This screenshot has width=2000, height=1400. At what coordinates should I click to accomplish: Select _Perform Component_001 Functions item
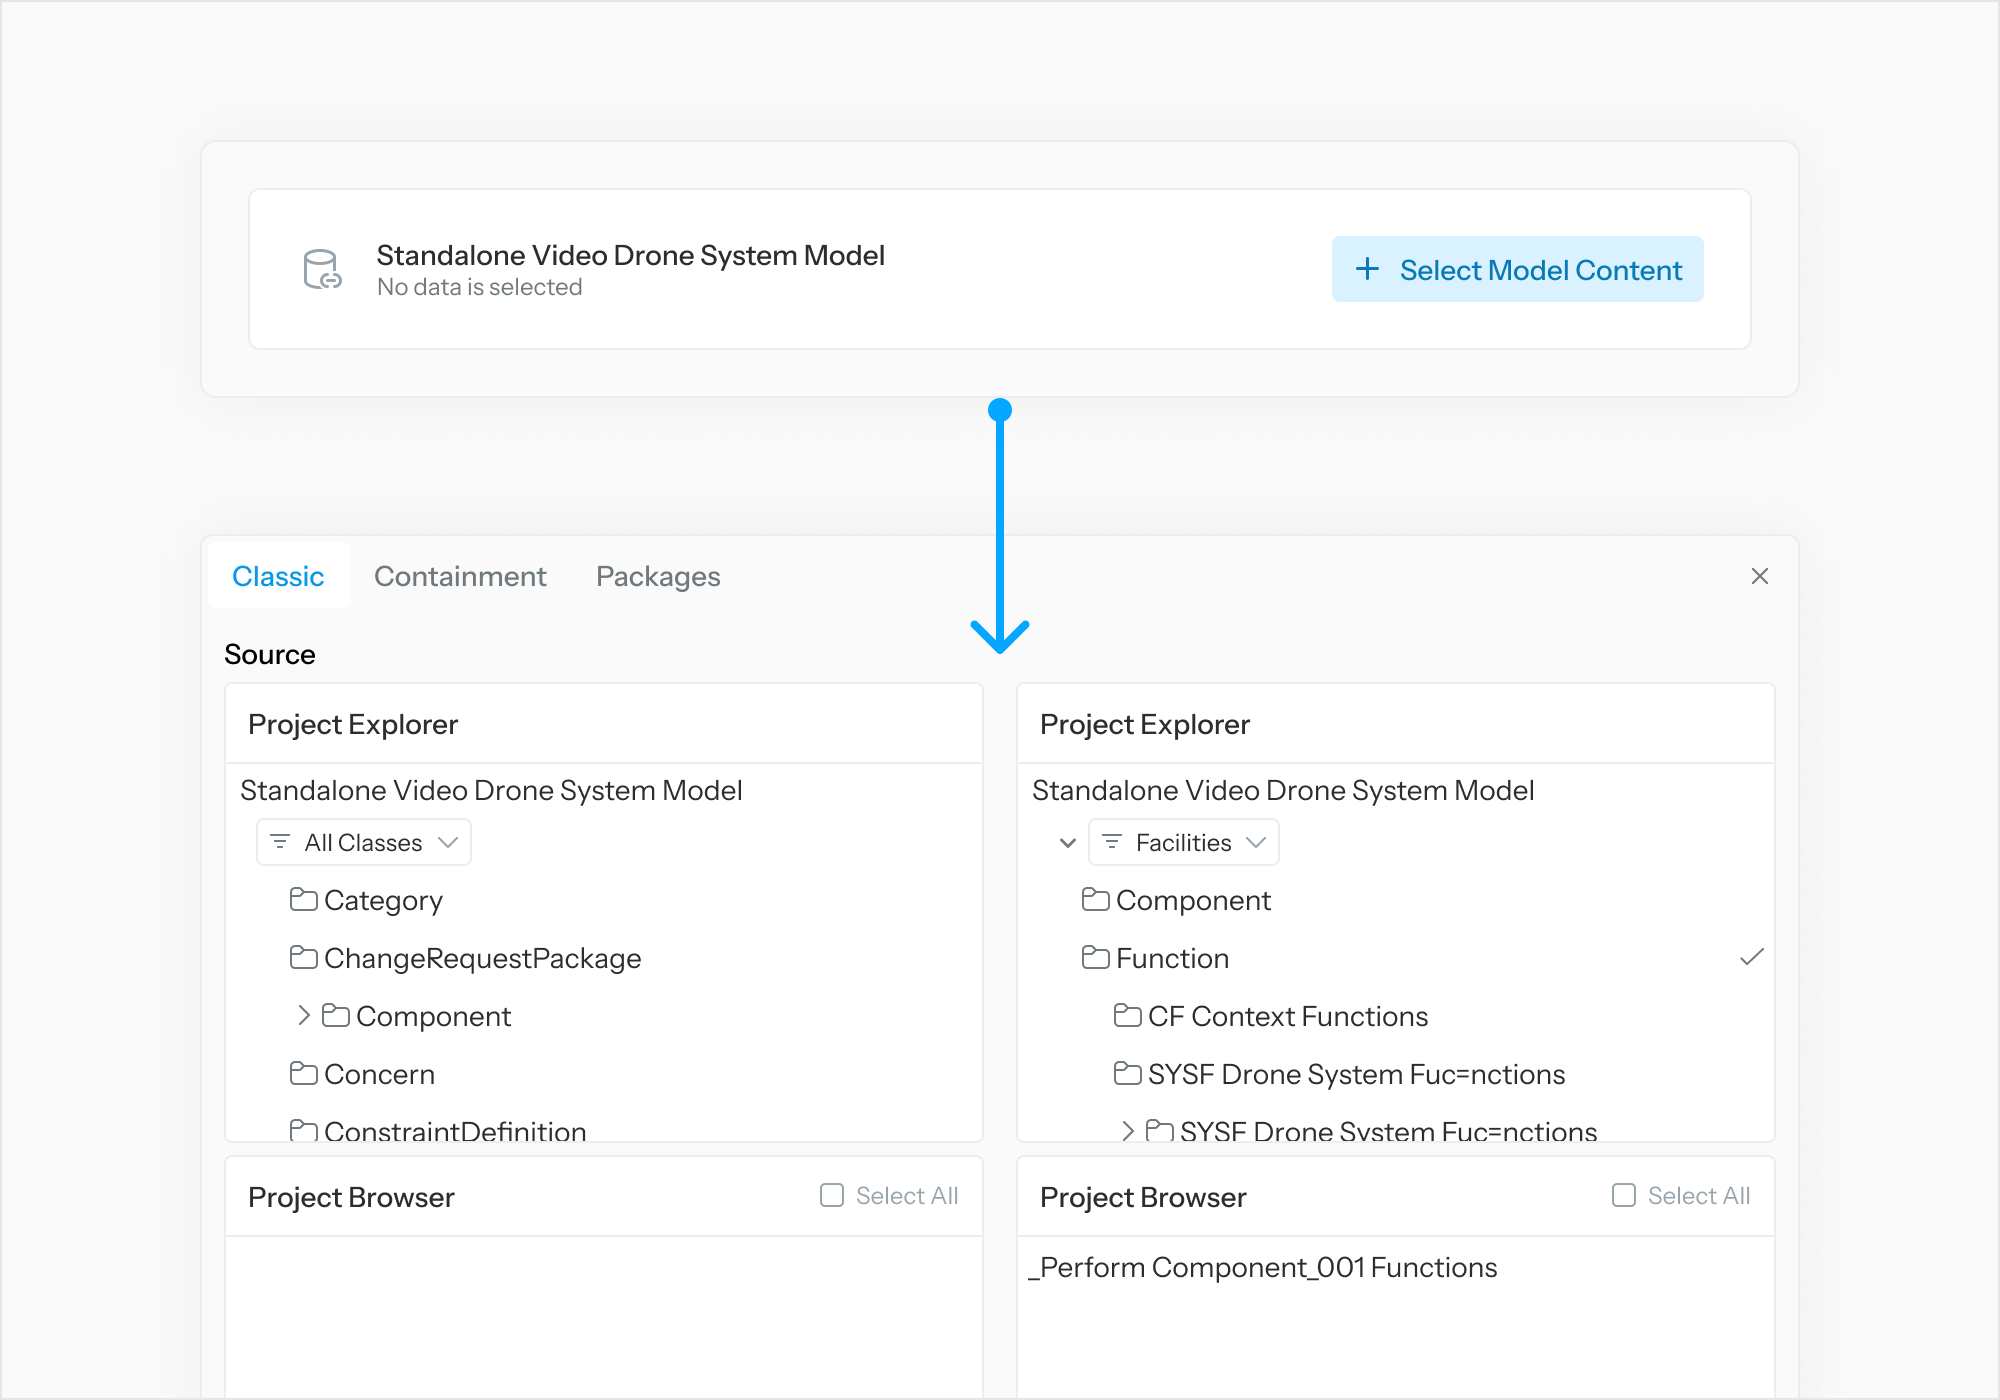(1264, 1267)
